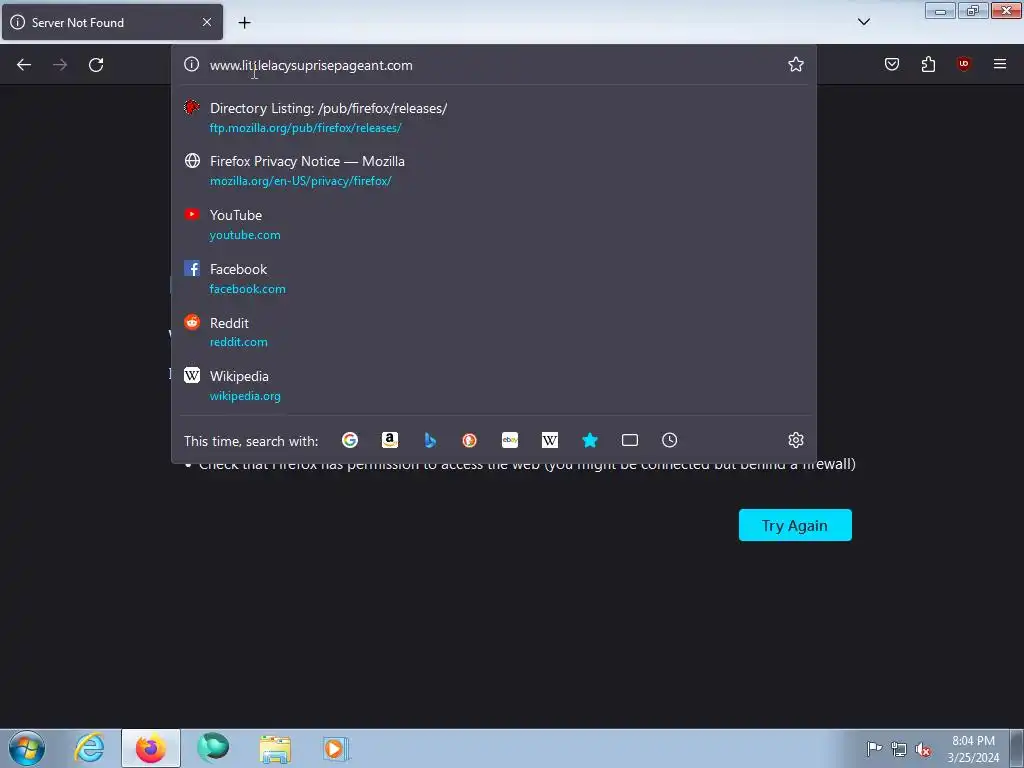Reload the current page

click(x=96, y=65)
